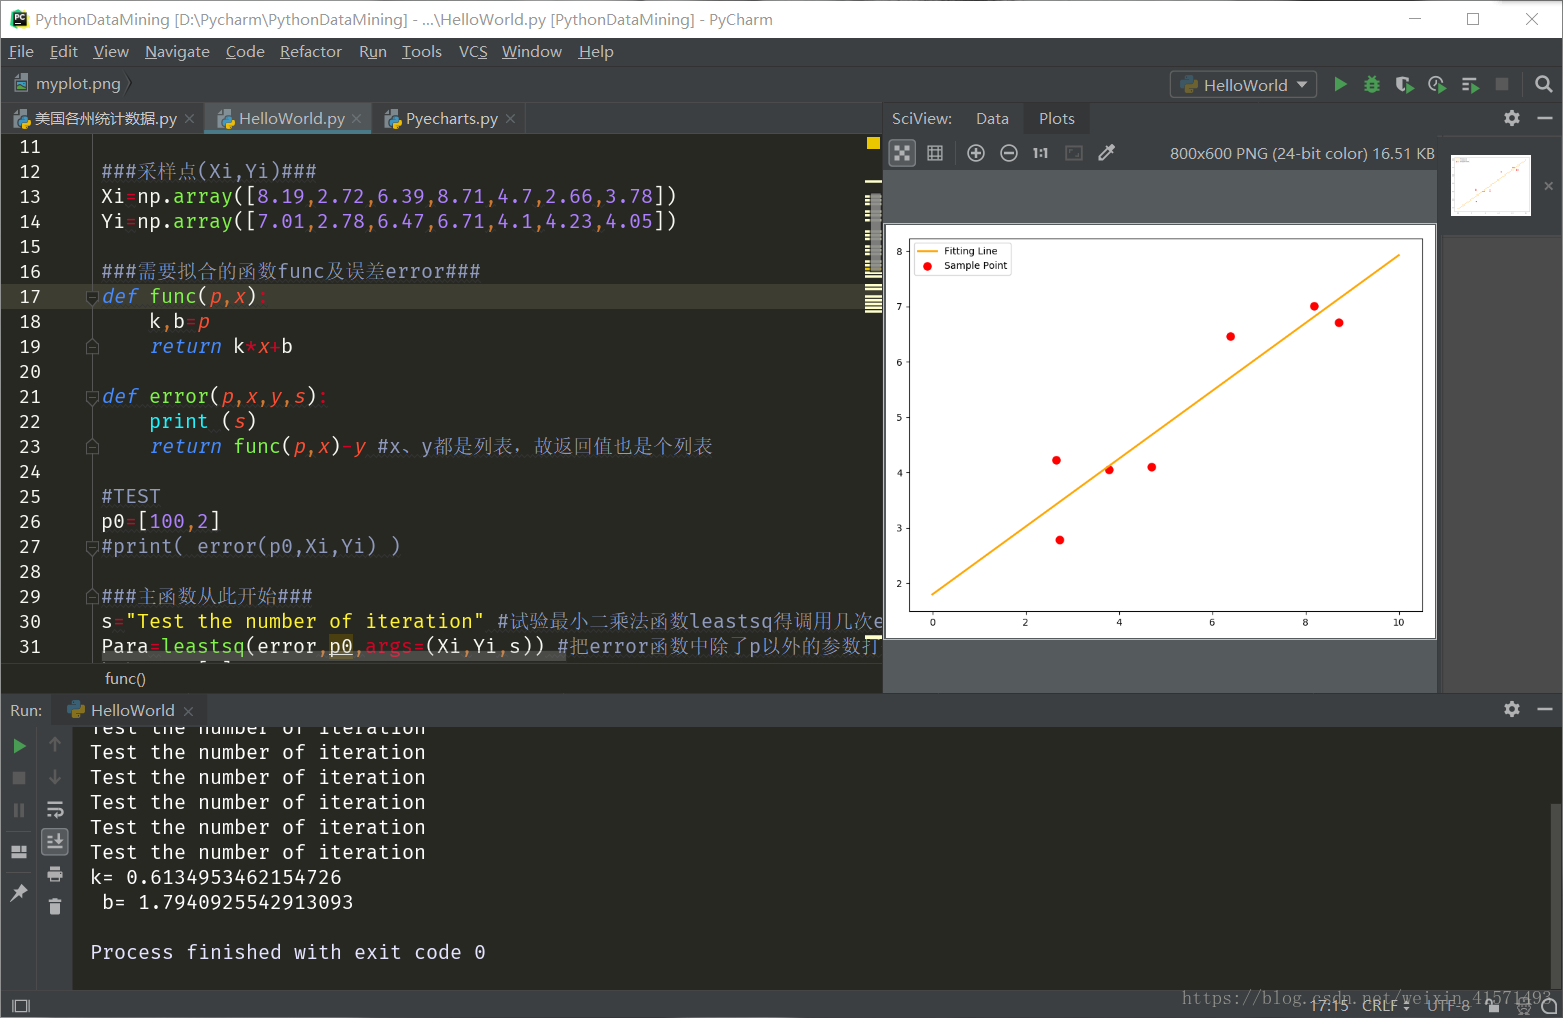Start debugging with the Debug icon
This screenshot has height=1018, width=1563.
tap(1371, 84)
